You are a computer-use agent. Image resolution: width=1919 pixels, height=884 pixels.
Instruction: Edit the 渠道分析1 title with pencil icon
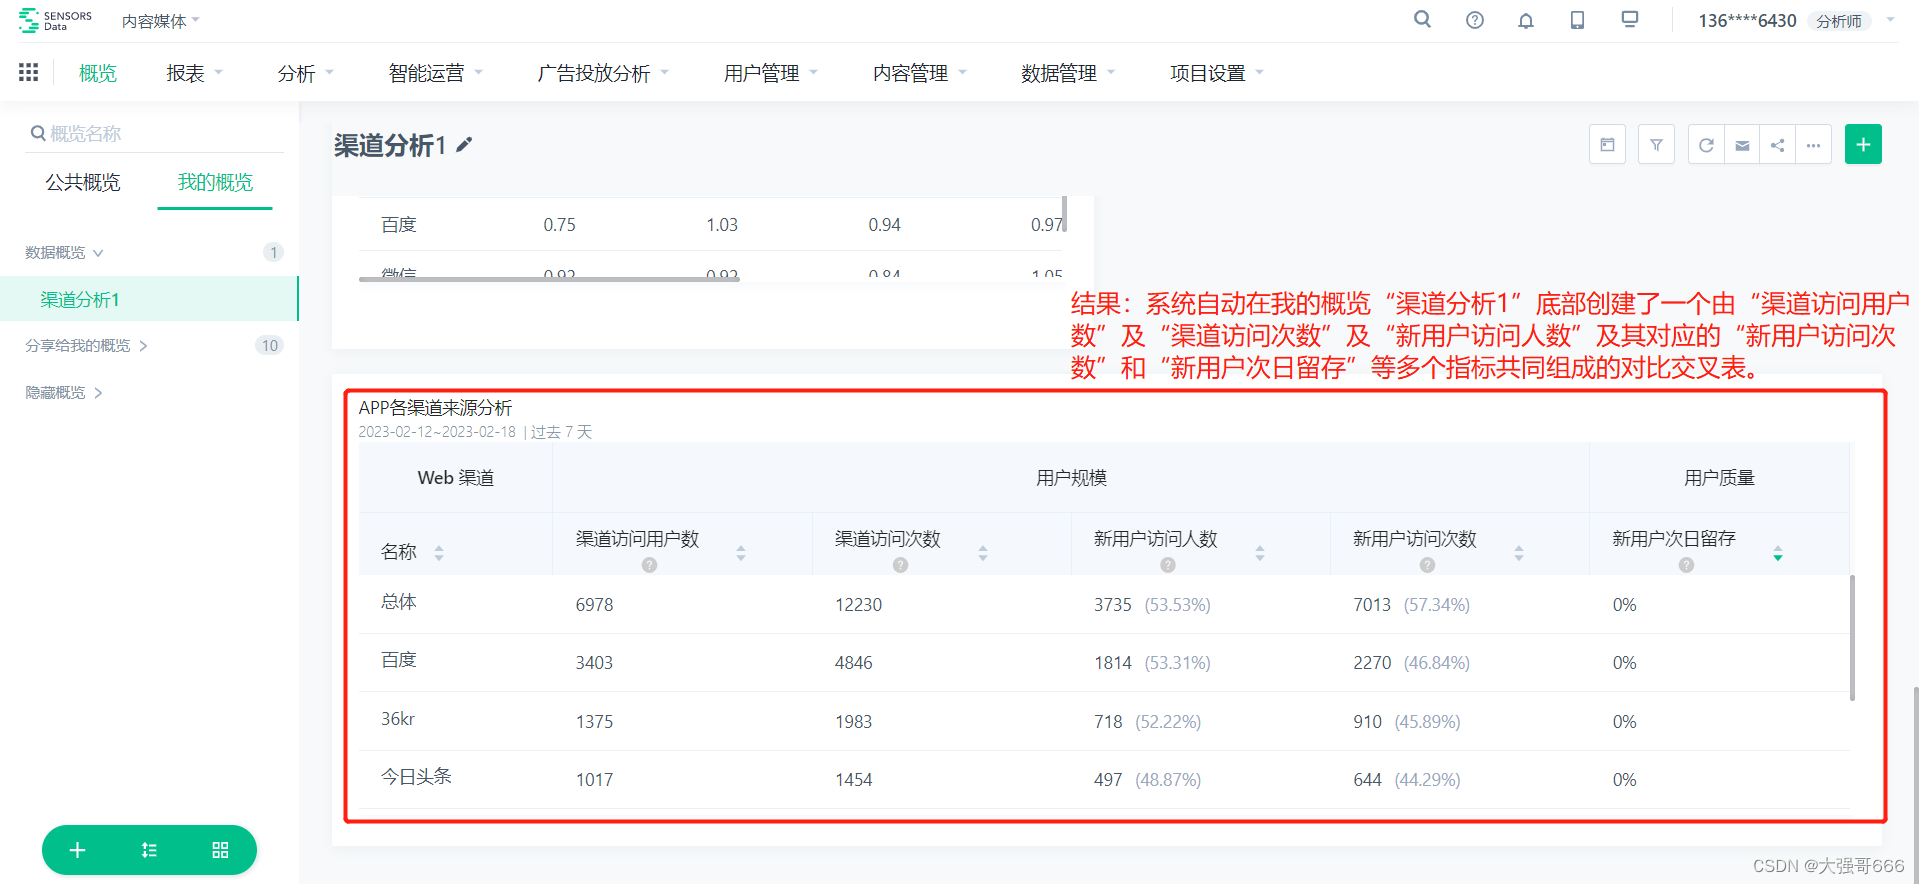click(464, 145)
